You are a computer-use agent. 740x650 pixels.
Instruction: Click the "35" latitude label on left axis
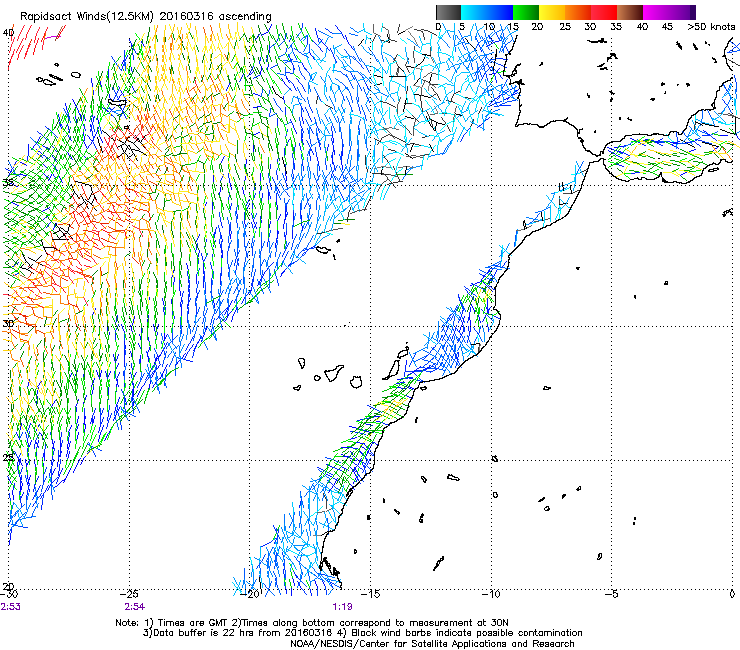coord(8,183)
